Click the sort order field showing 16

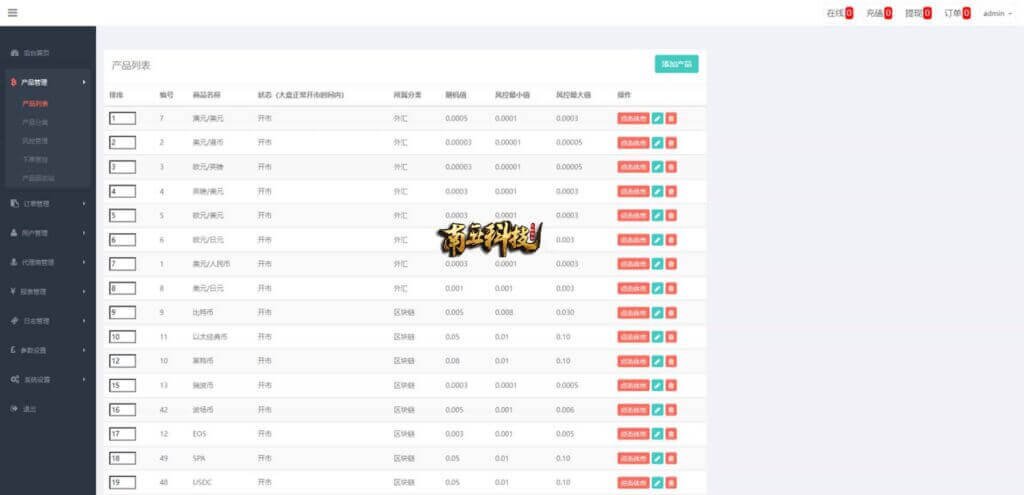tap(122, 410)
